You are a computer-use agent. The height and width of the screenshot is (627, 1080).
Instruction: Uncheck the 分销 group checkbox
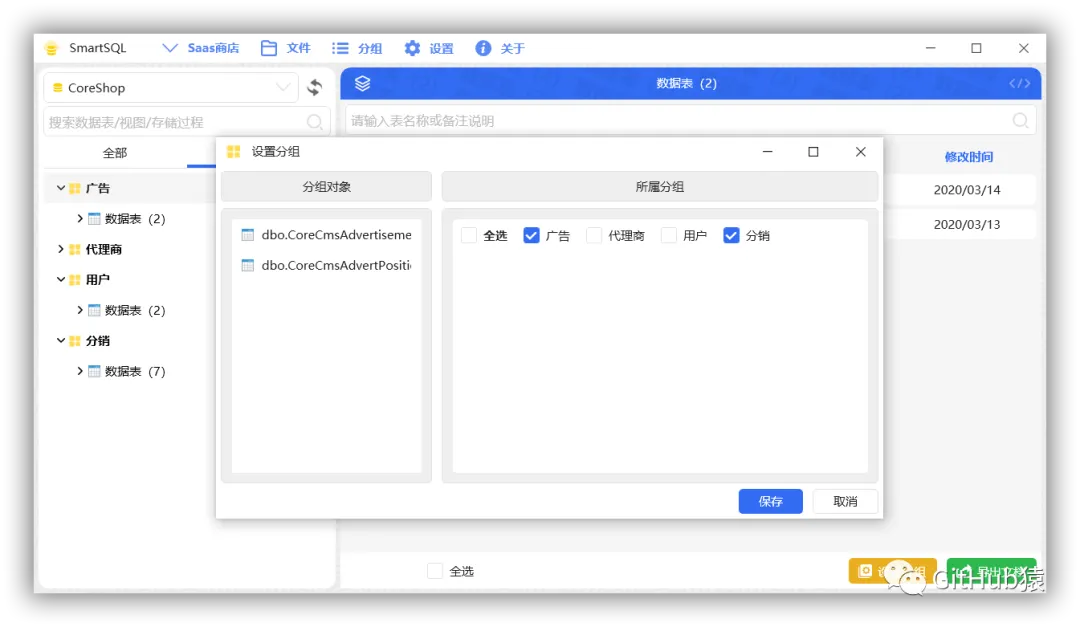tap(731, 235)
